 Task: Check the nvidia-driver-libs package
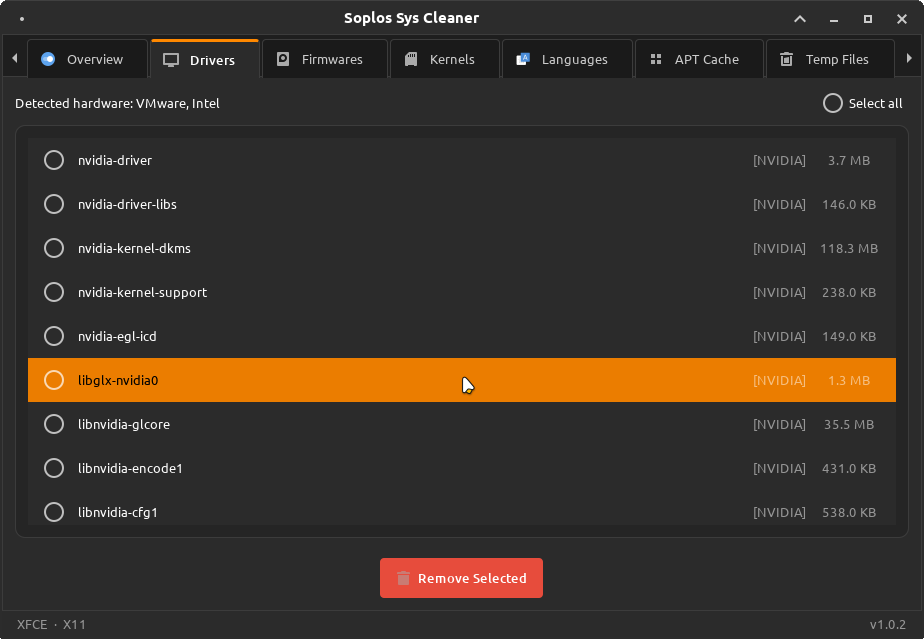coord(54,204)
